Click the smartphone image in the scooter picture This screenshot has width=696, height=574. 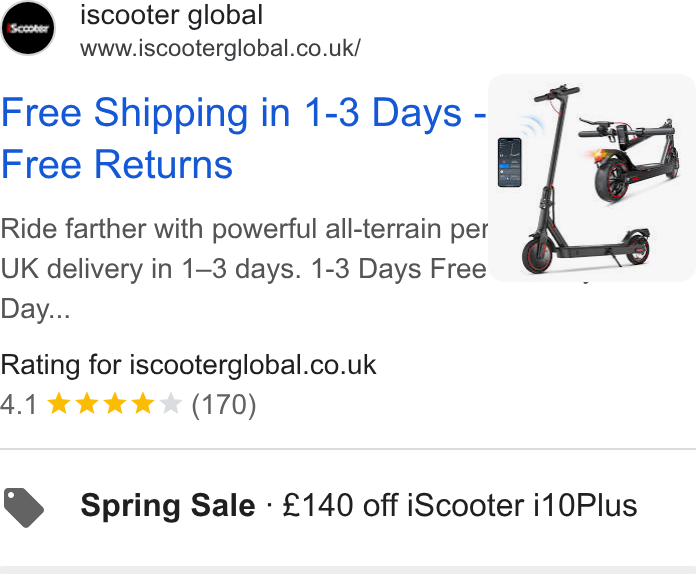[510, 162]
